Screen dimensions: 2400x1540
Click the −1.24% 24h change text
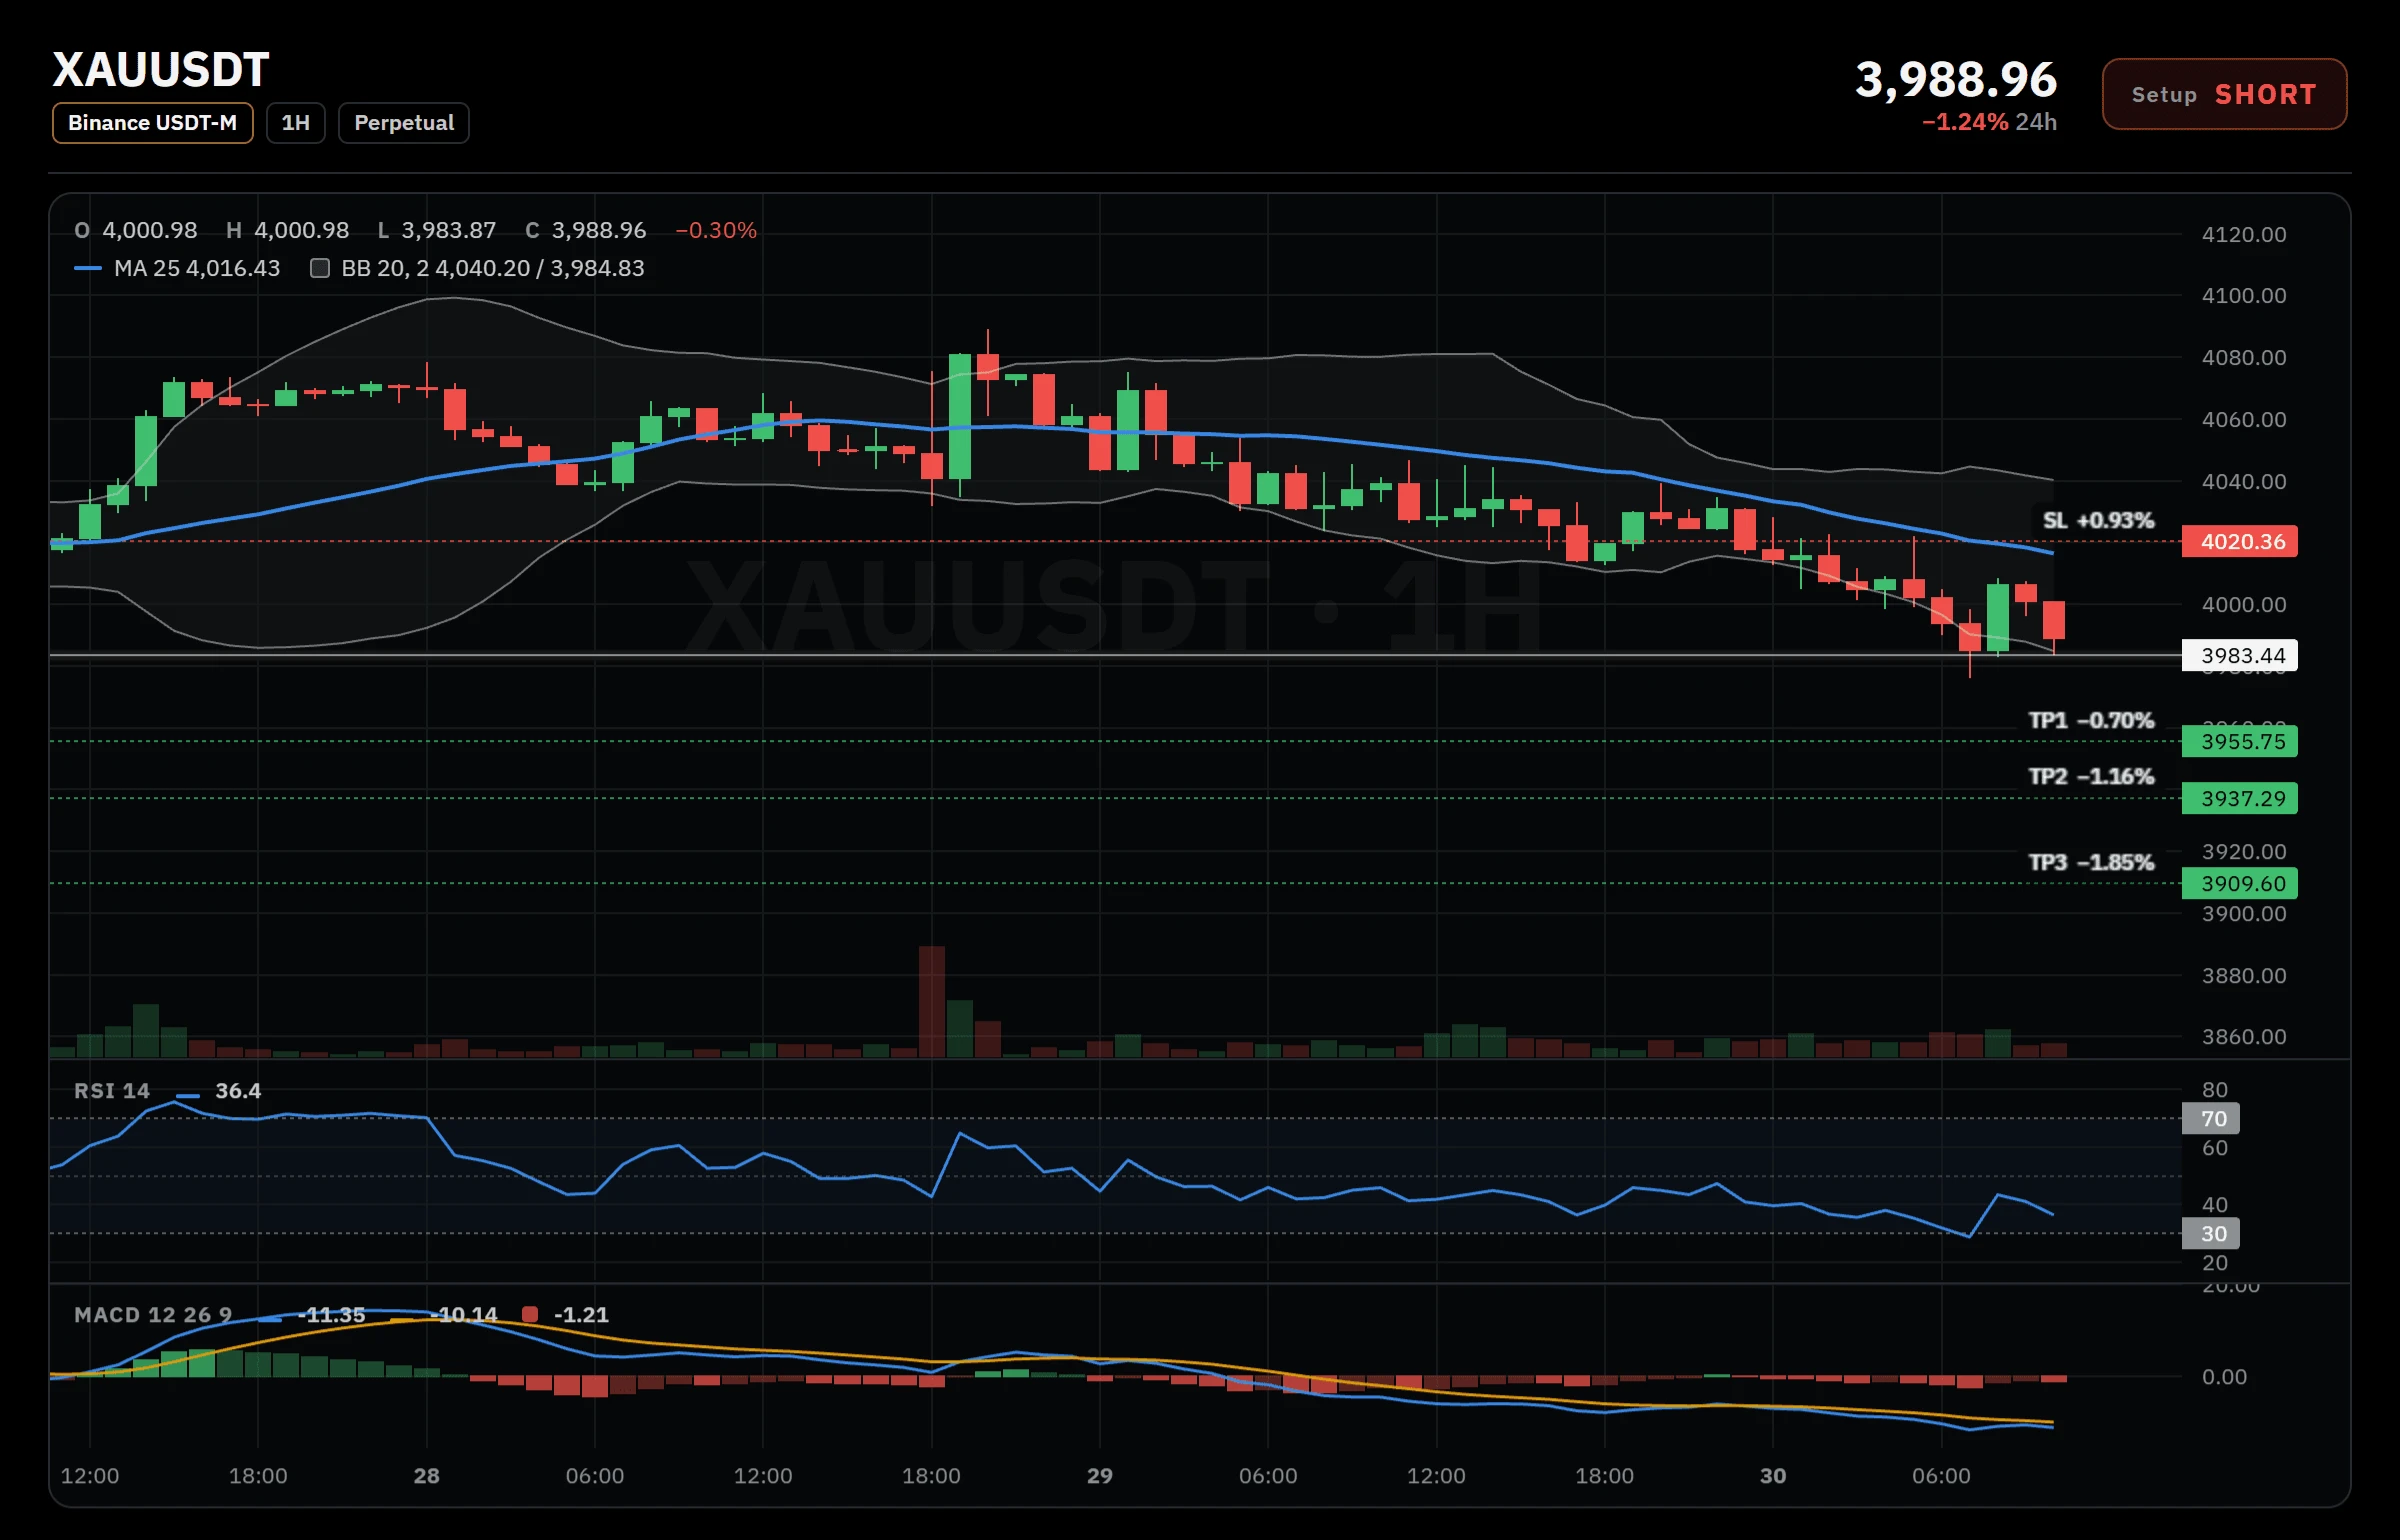tap(1988, 122)
